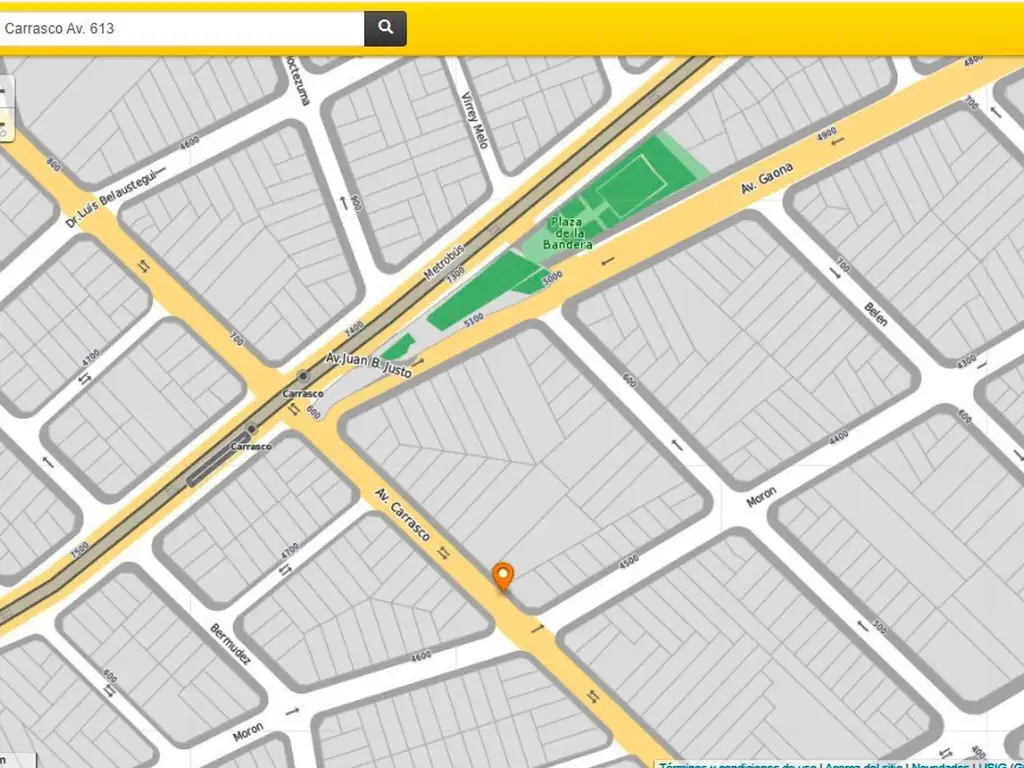The width and height of the screenshot is (1024, 768).
Task: Focus the address search field
Action: pyautogui.click(x=182, y=28)
